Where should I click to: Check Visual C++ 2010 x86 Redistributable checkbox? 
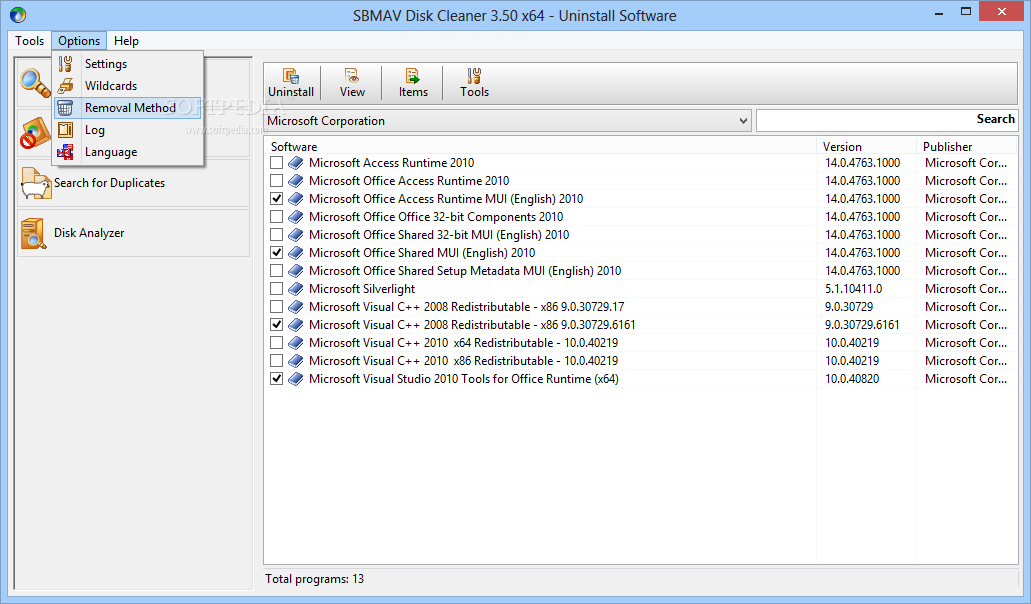(x=276, y=361)
